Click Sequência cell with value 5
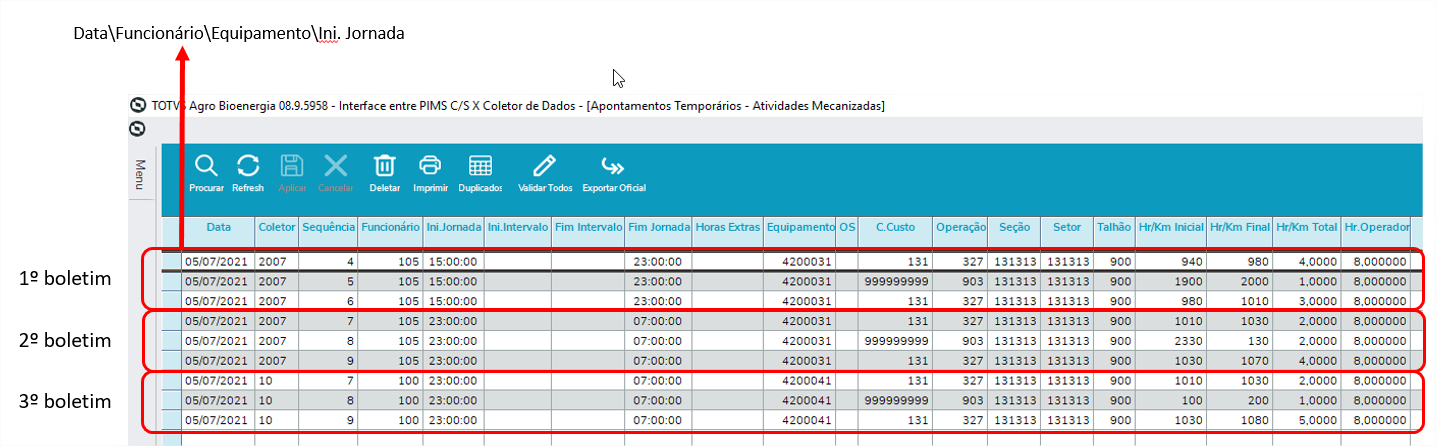This screenshot has width=1436, height=446. [328, 281]
